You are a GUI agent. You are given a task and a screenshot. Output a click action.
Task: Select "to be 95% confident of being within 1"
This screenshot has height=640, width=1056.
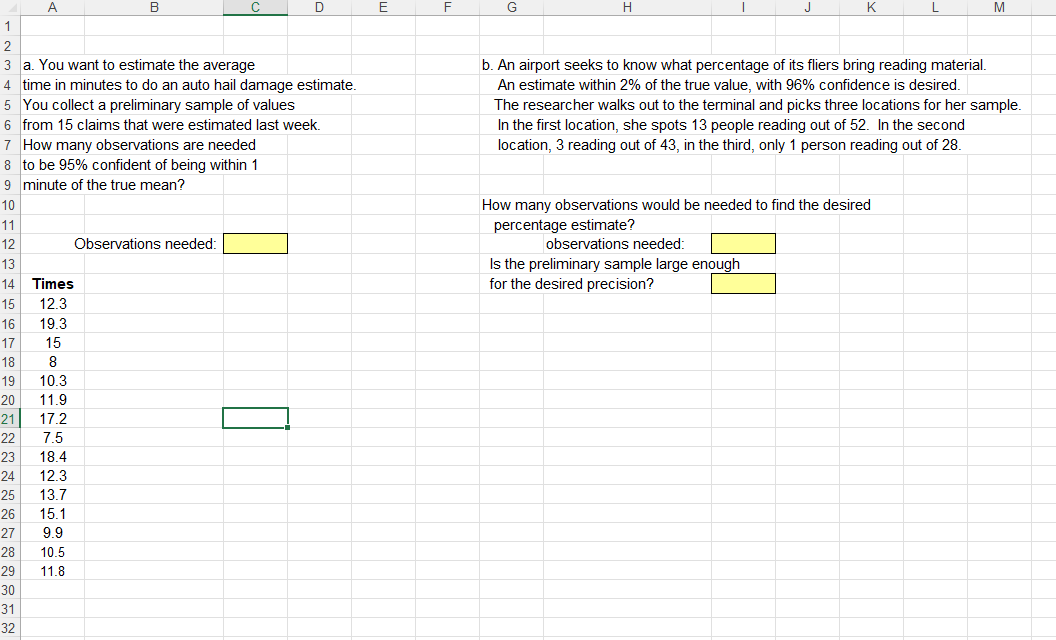coord(141,165)
